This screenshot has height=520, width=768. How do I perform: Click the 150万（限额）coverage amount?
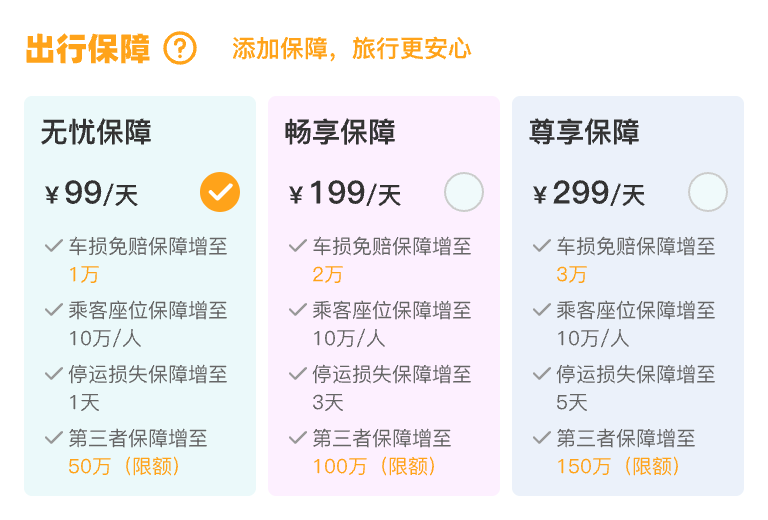pyautogui.click(x=618, y=466)
